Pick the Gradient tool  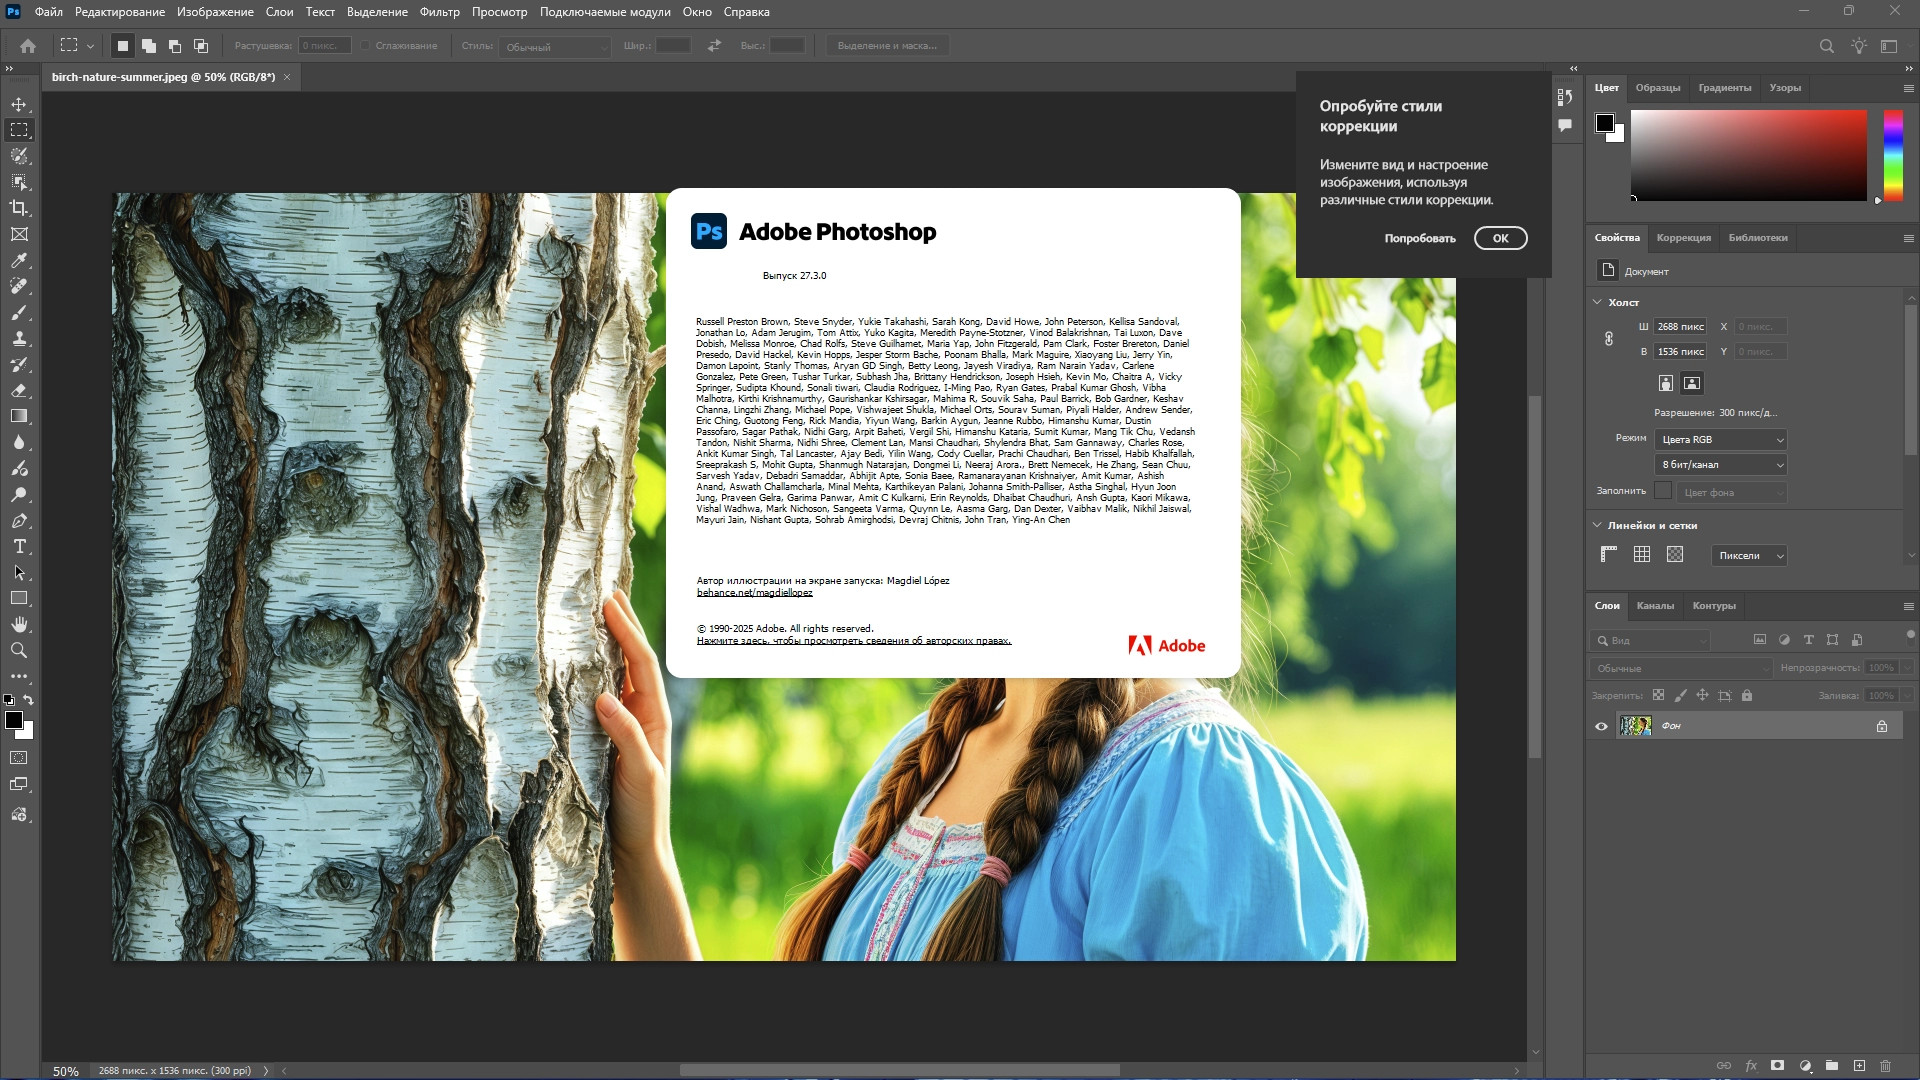click(x=19, y=416)
